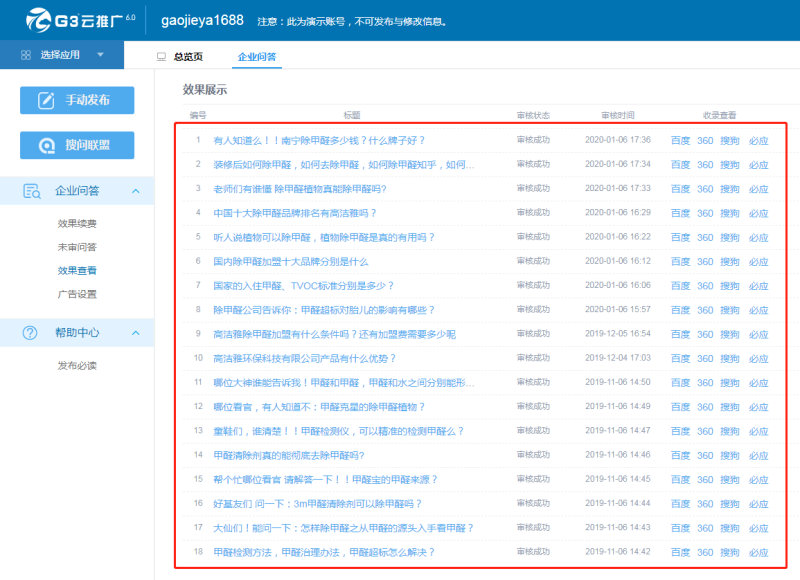The height and width of the screenshot is (580, 800).
Task: Click the 企业问答 sidebar document icon
Action: point(32,191)
